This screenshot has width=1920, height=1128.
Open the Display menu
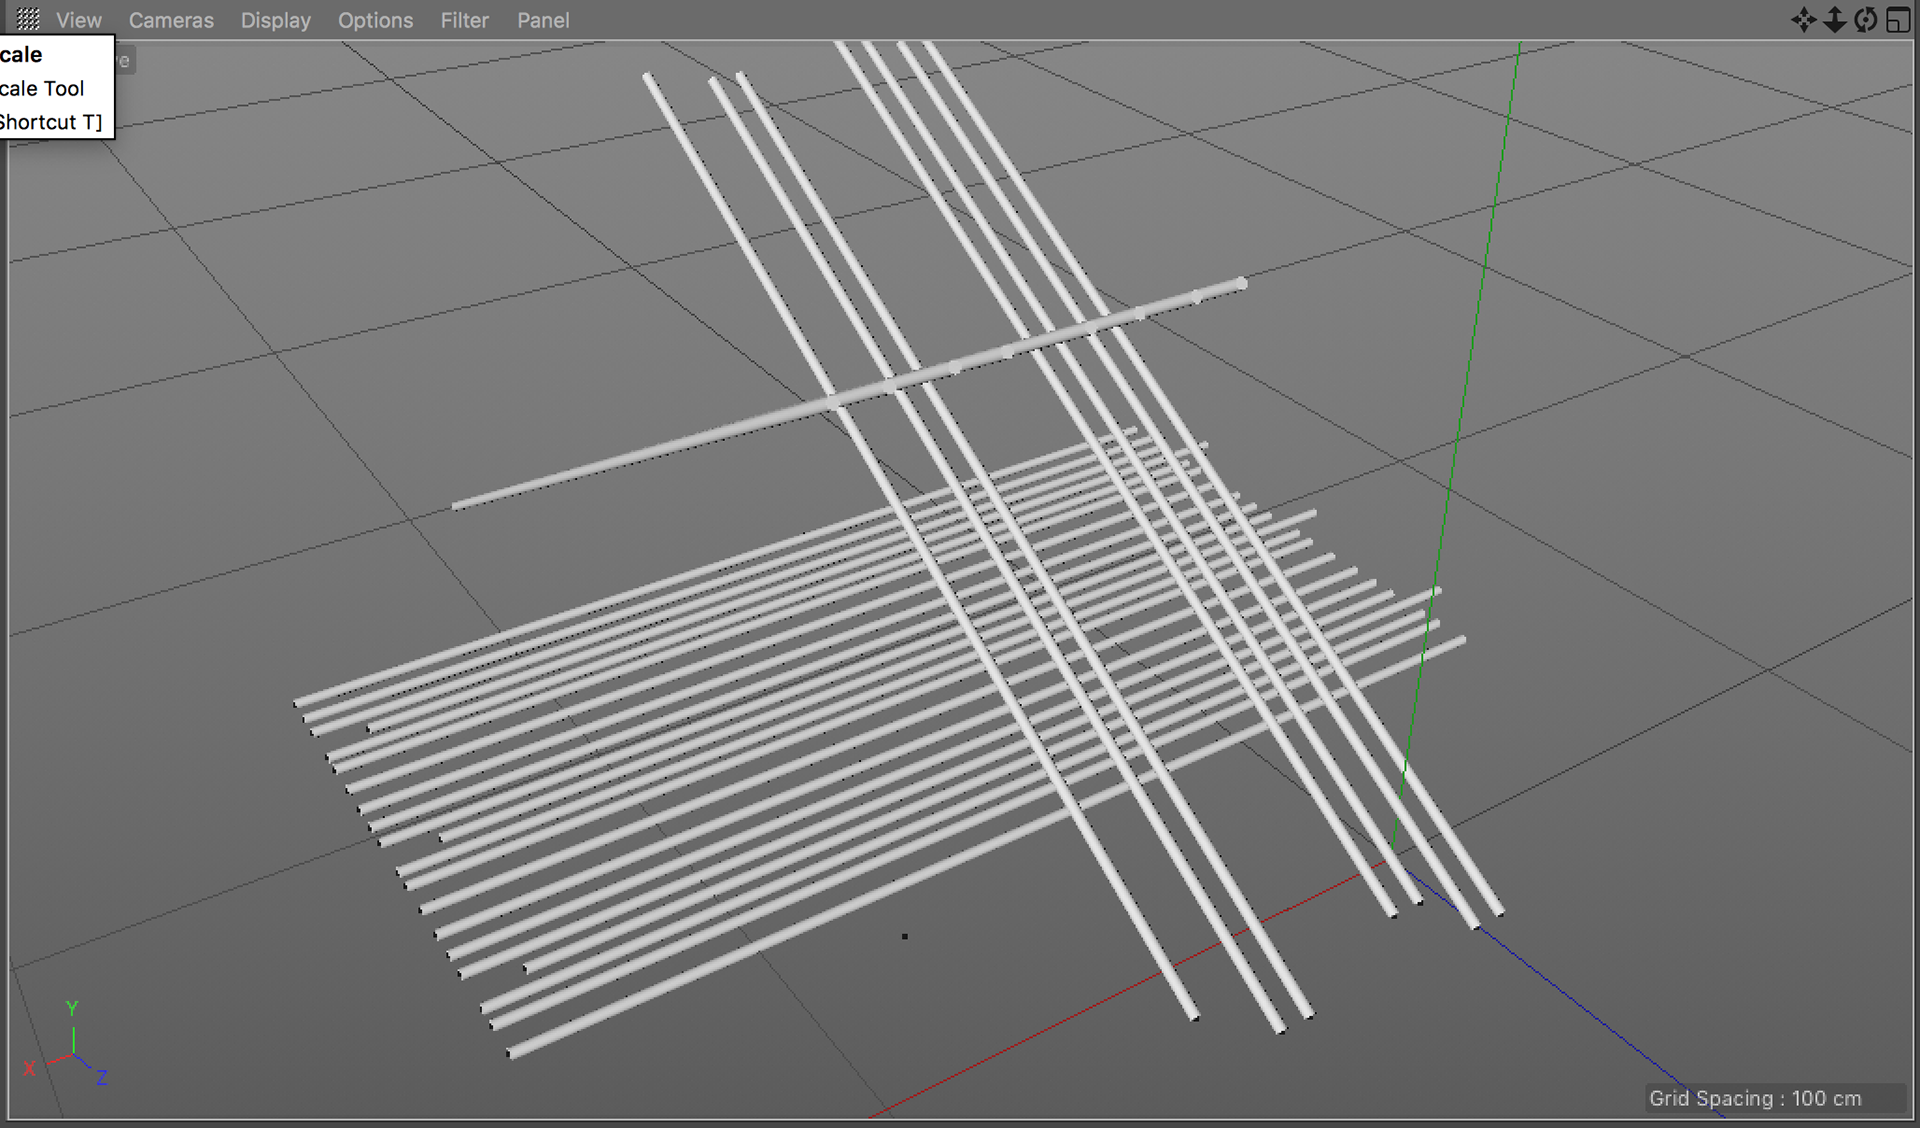click(x=275, y=20)
